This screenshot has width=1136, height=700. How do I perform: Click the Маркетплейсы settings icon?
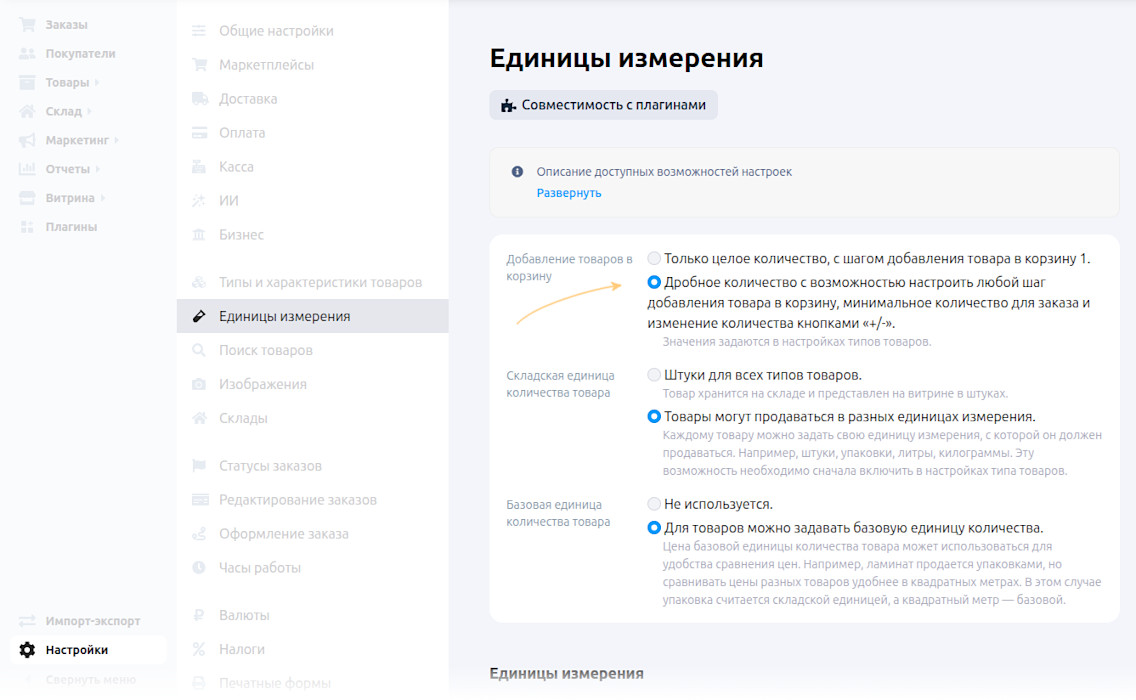tap(198, 64)
